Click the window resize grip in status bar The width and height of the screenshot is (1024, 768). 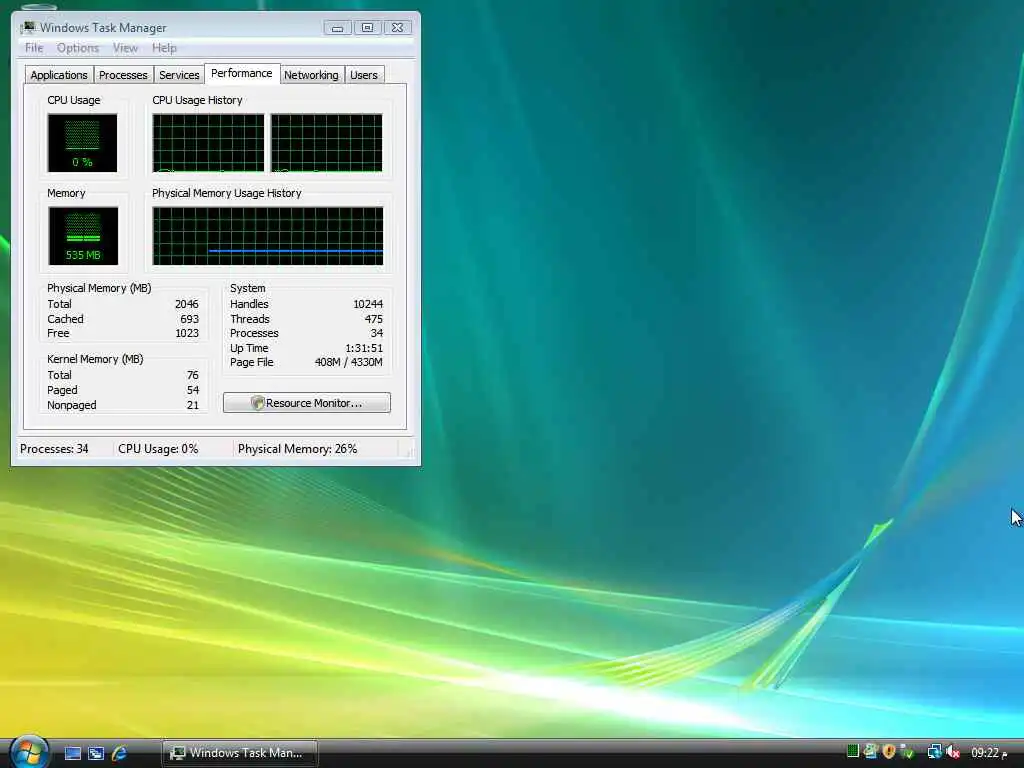(x=409, y=451)
